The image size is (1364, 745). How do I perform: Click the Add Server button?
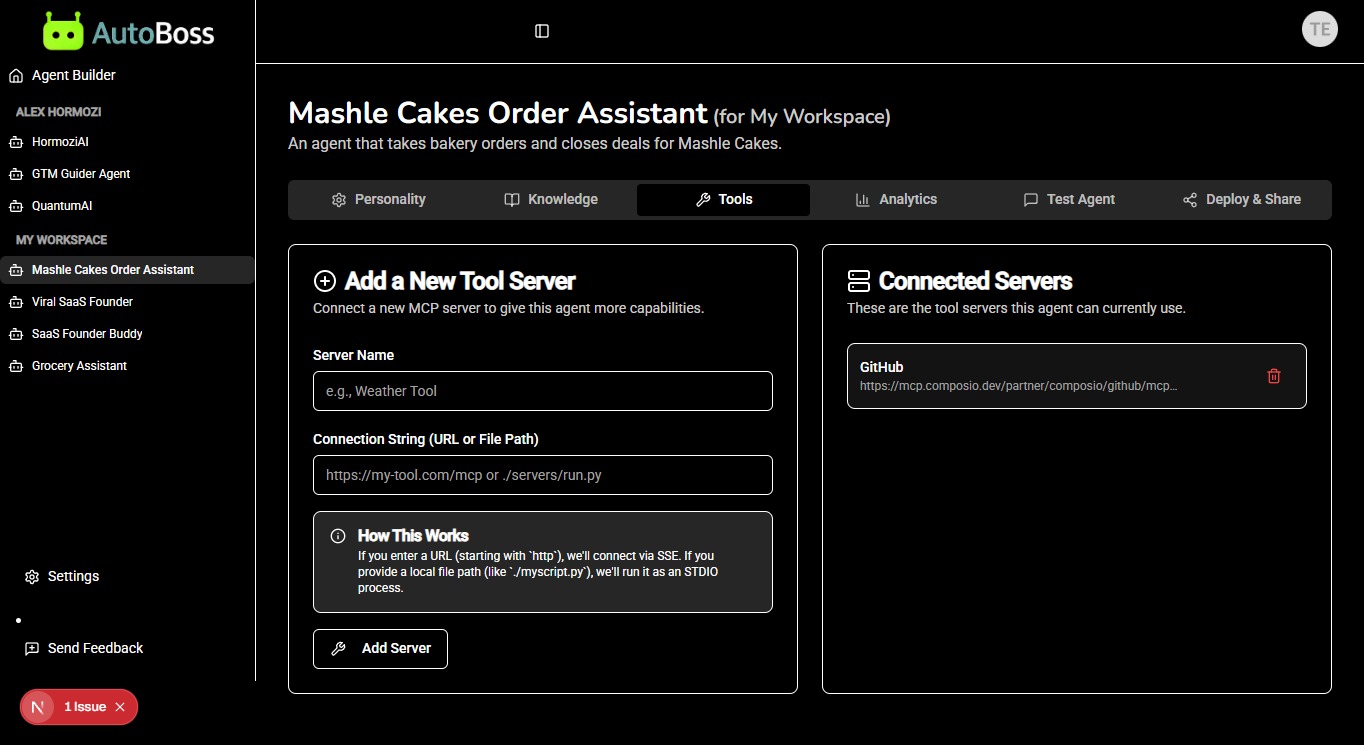380,648
